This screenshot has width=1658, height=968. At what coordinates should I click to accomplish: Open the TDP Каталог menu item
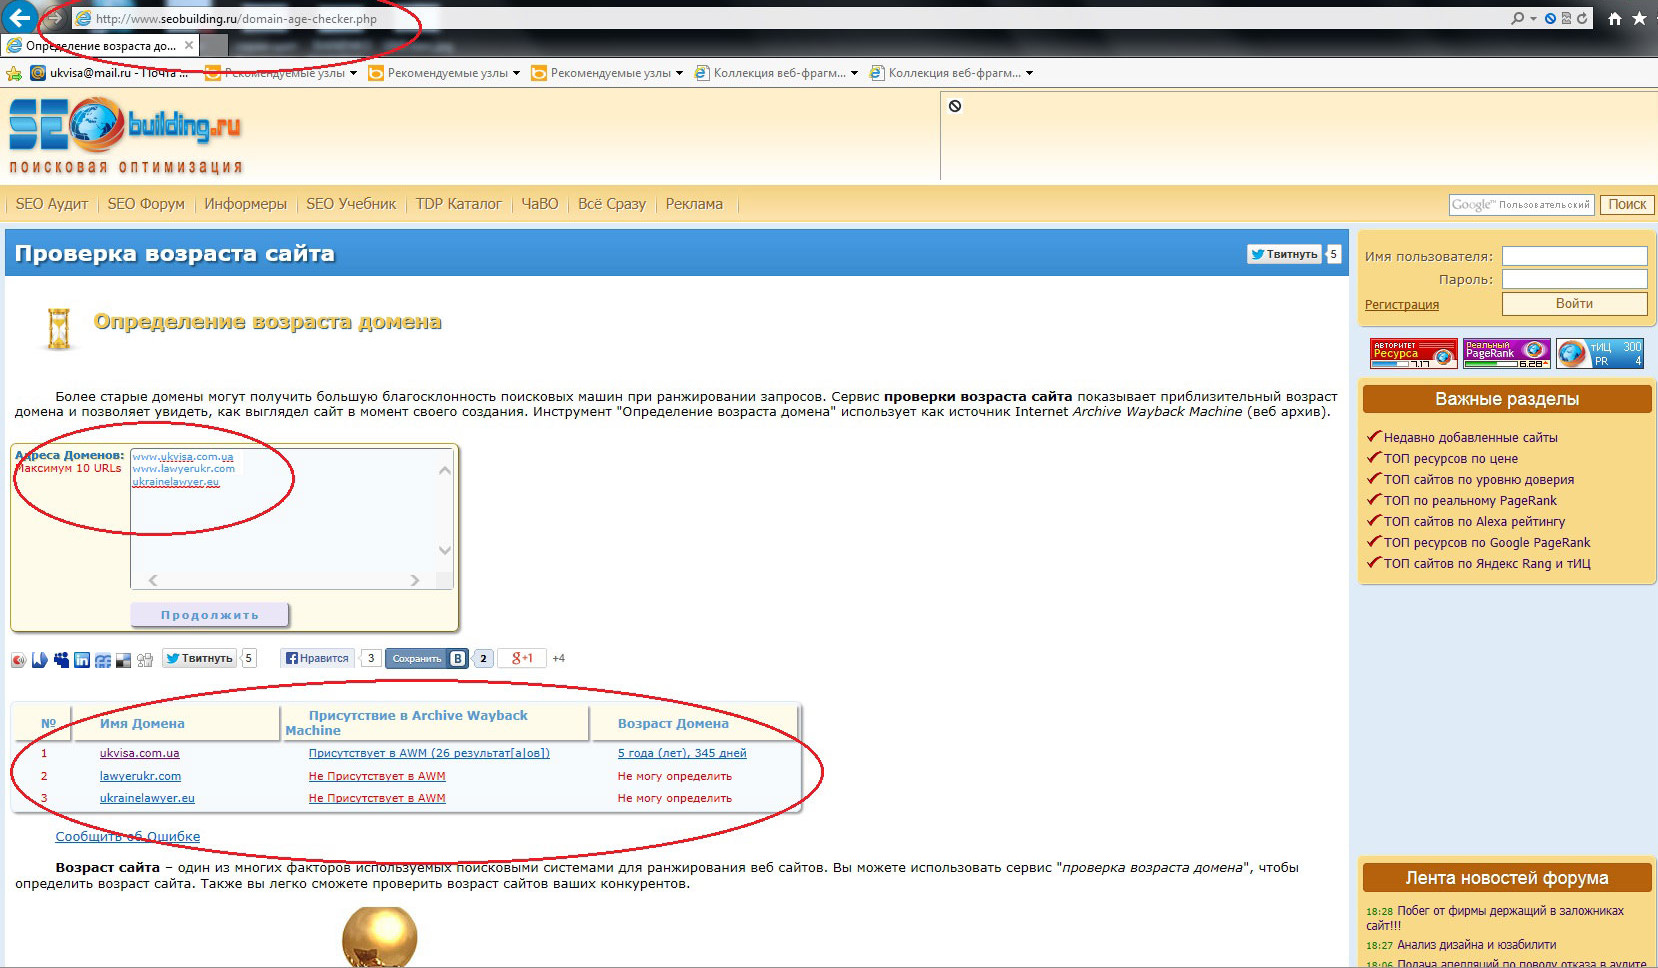458,204
